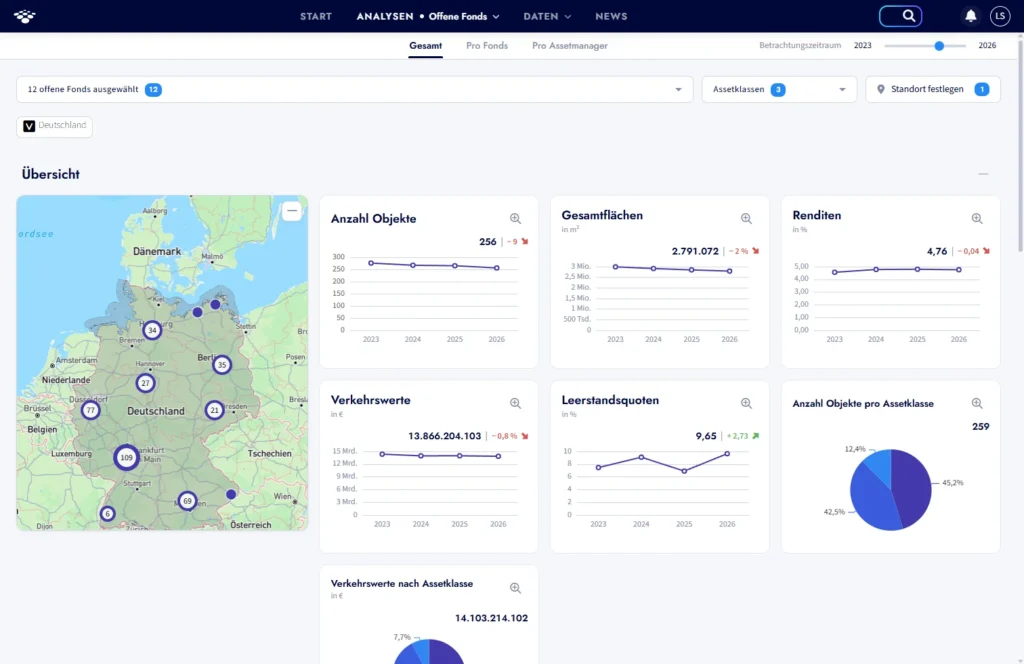The width and height of the screenshot is (1024, 664).
Task: Open NEWS in the top navigation
Action: (x=611, y=16)
